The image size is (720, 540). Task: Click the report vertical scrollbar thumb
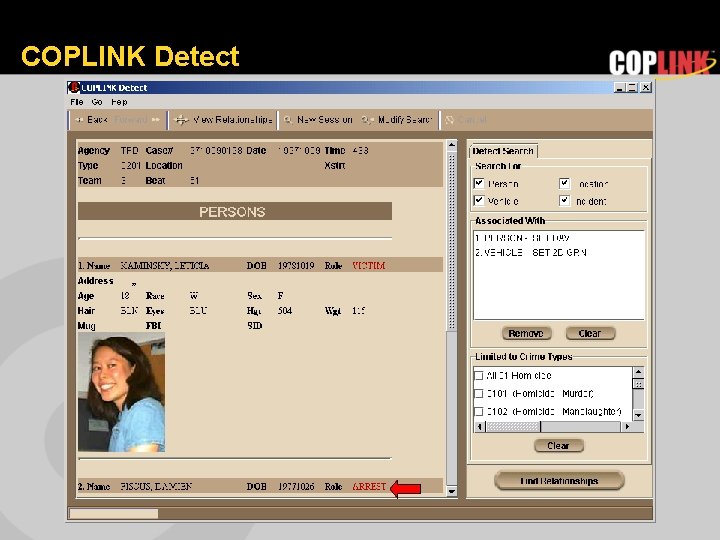[x=451, y=241]
